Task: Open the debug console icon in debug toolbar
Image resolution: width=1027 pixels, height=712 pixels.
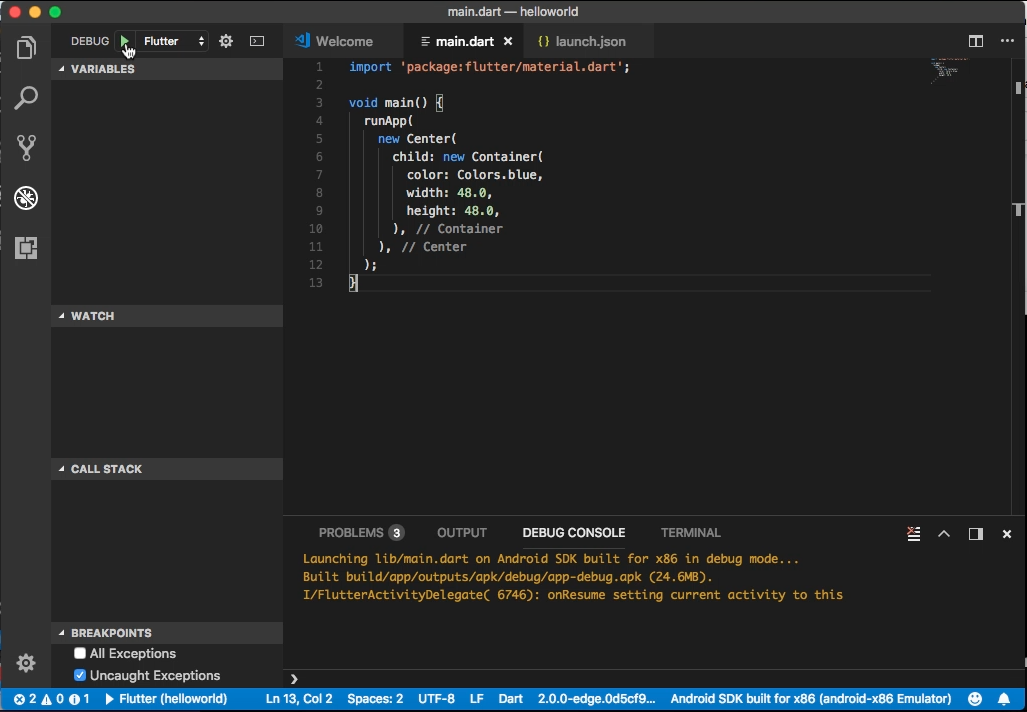Action: 257,41
